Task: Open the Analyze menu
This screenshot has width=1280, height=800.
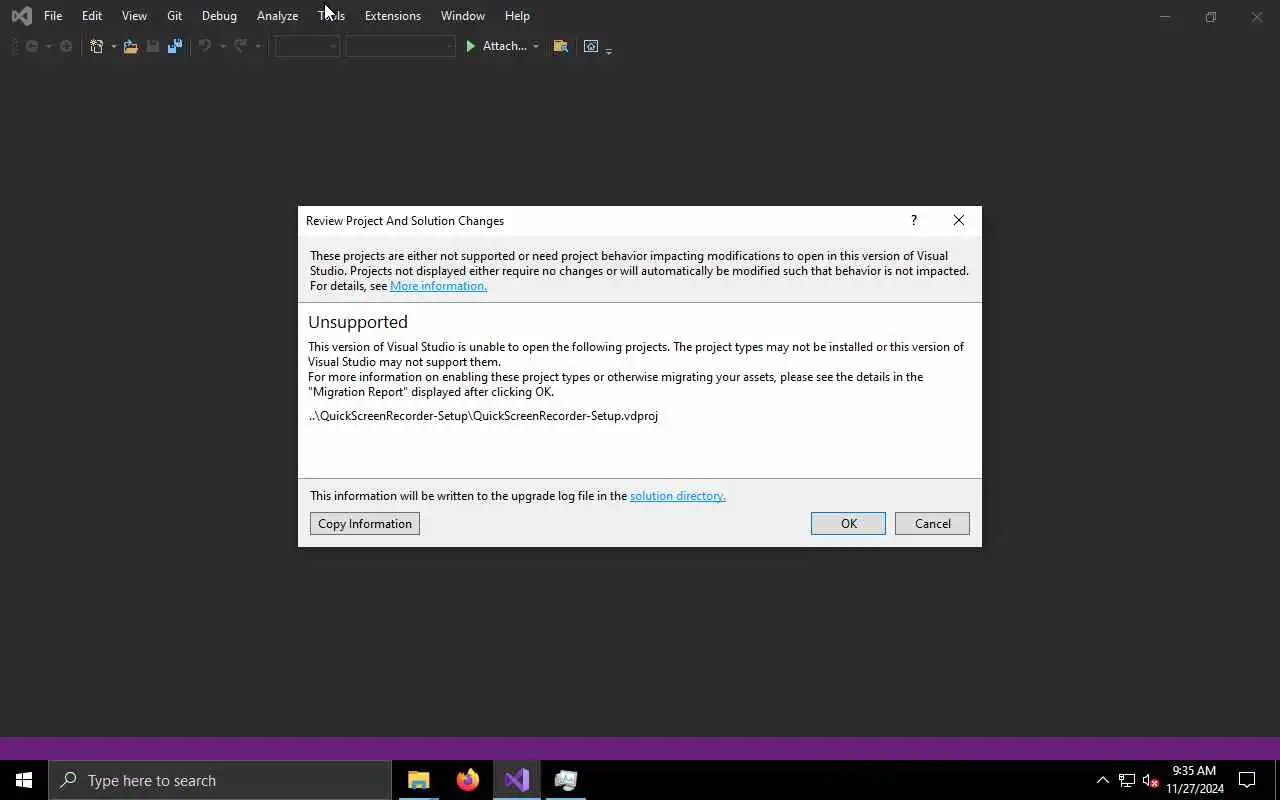Action: coord(277,16)
